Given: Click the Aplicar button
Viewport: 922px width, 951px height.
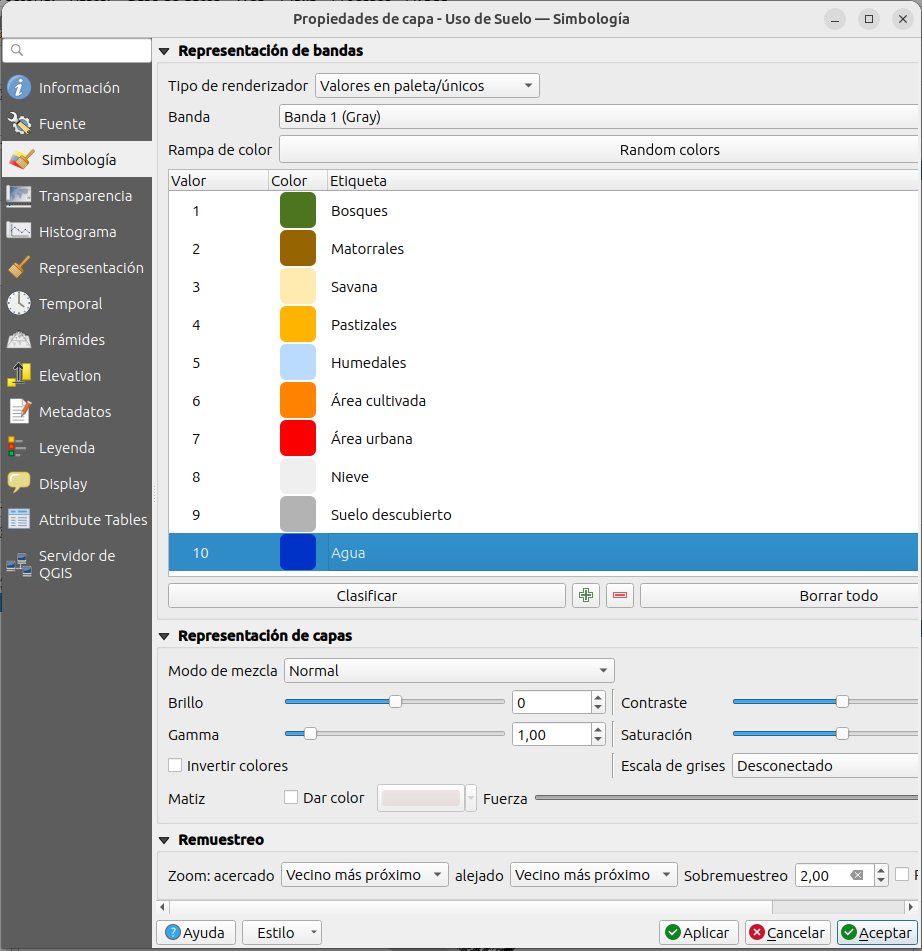Looking at the screenshot, I should point(699,933).
